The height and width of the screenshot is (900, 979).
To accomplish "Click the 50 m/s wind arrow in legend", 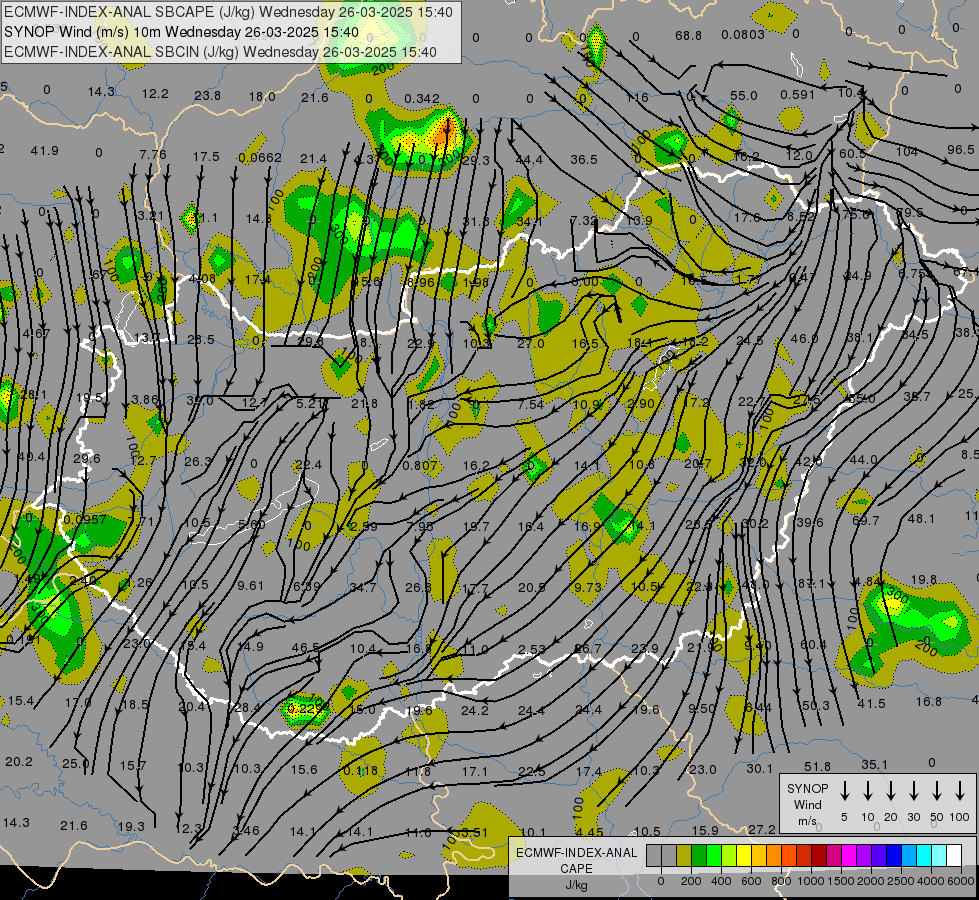I will (x=937, y=791).
